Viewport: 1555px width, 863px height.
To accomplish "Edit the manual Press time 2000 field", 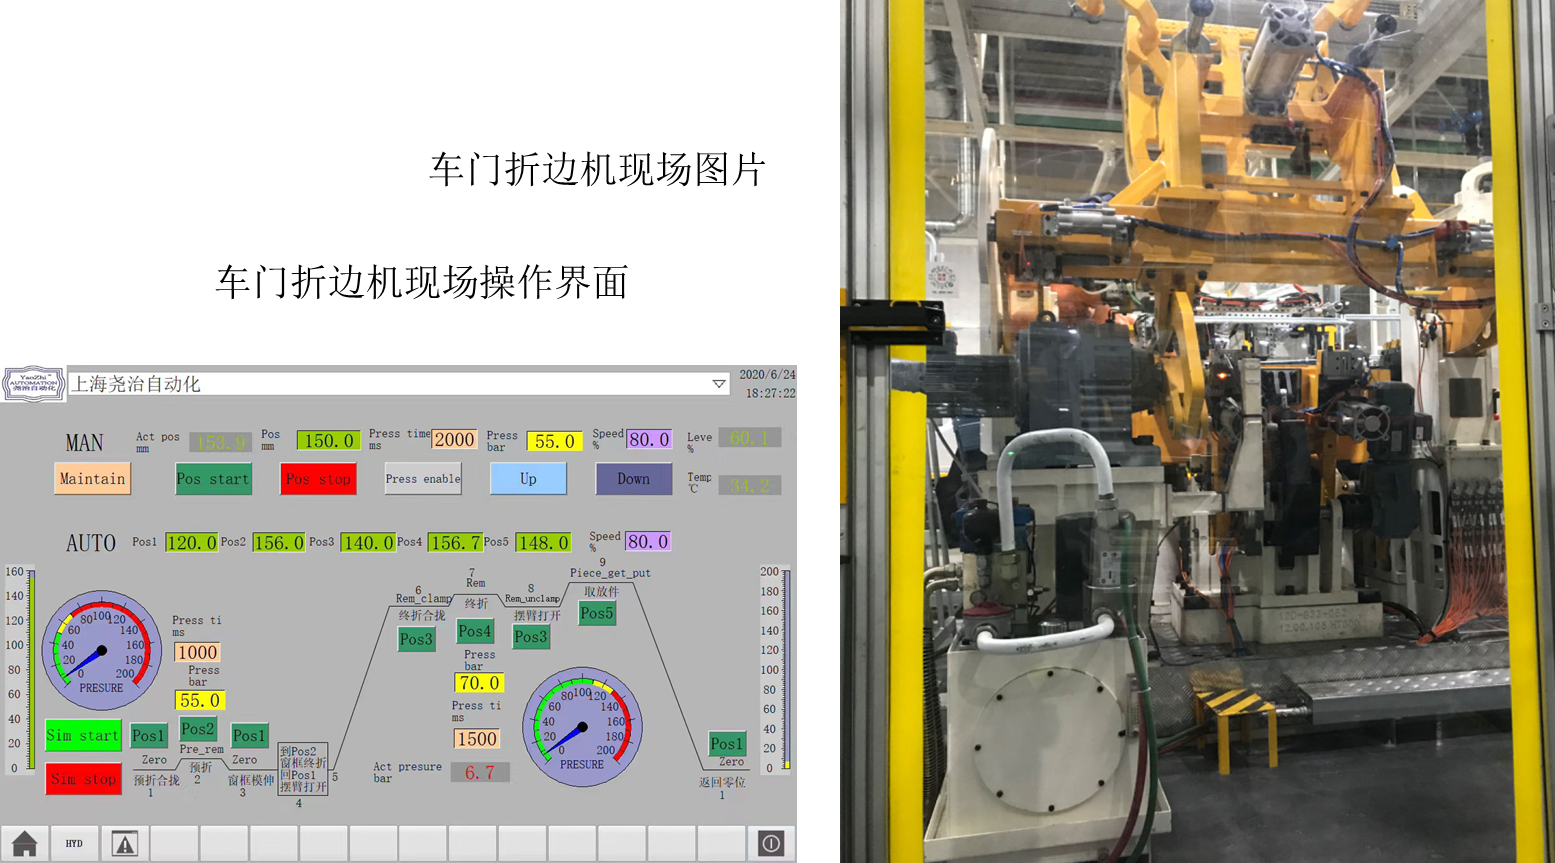I will pos(453,440).
